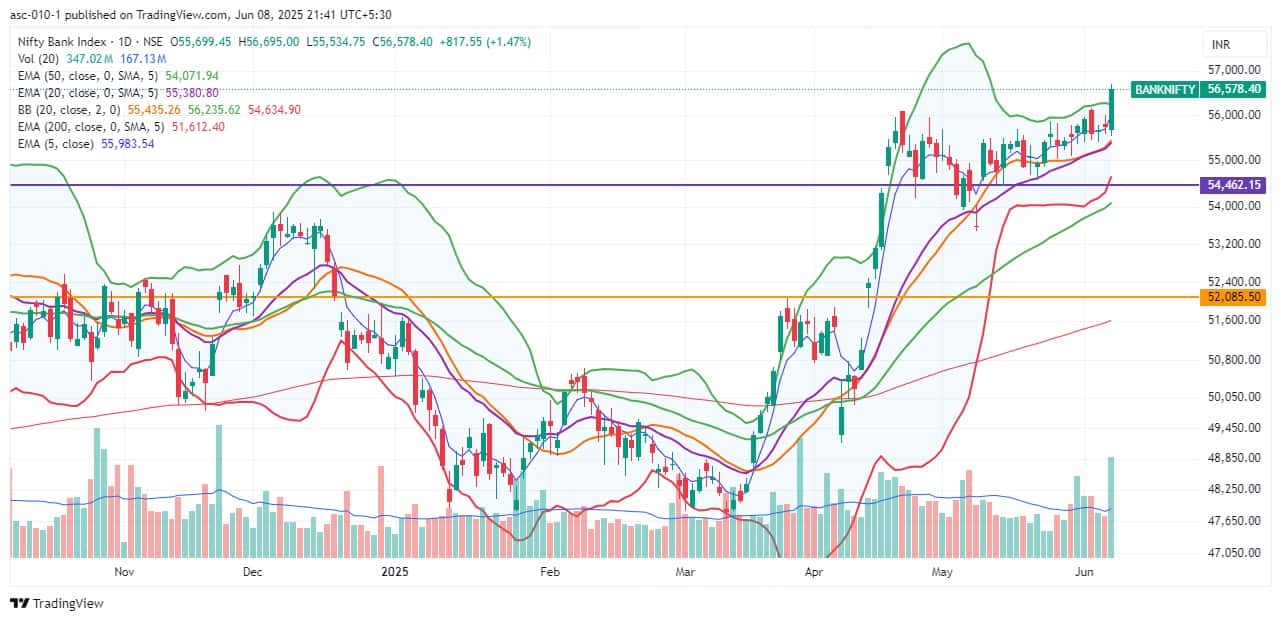Click the EMA 200 value 51,612.40
Image resolution: width=1281 pixels, height=621 pixels.
(199, 127)
